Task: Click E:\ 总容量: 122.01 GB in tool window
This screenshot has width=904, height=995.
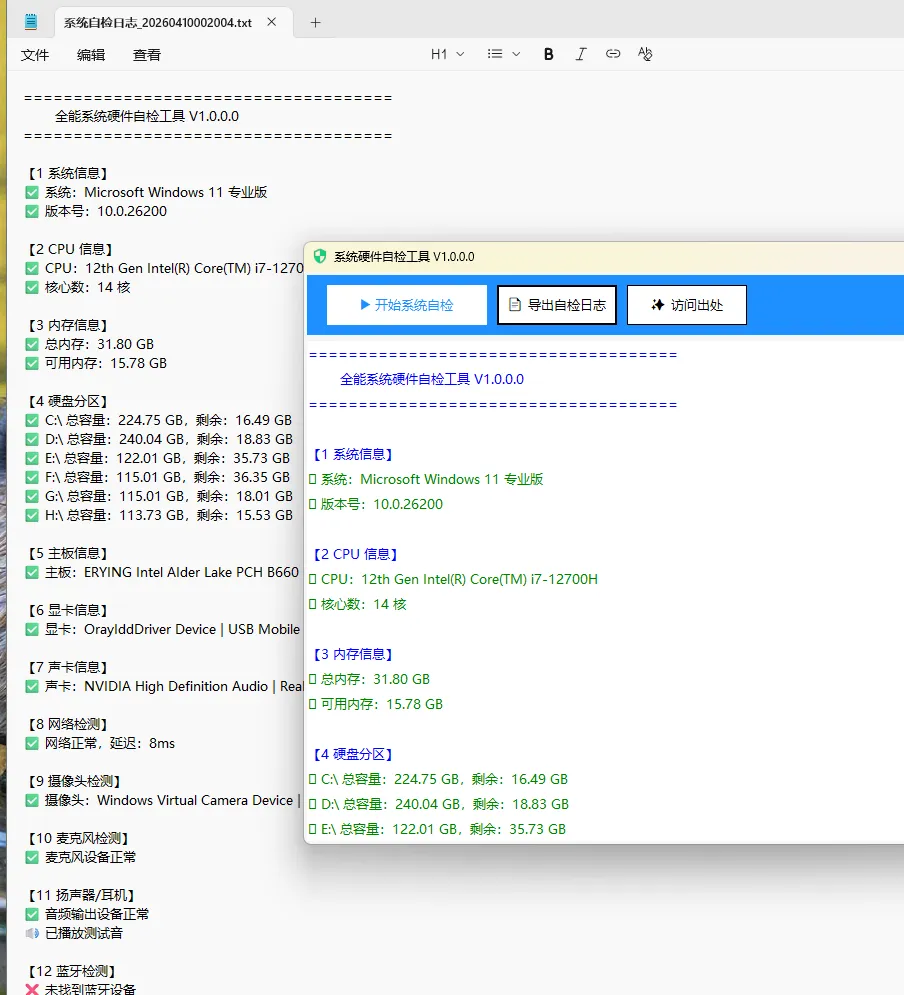Action: pyautogui.click(x=443, y=829)
